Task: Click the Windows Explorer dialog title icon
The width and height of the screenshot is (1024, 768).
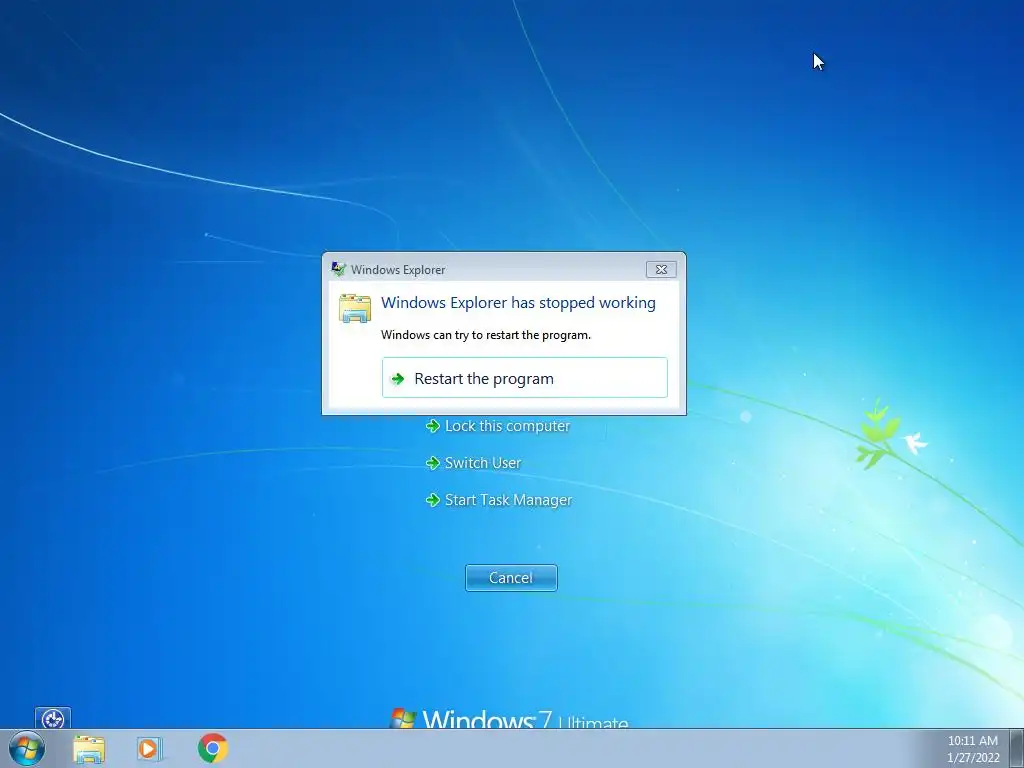Action: pos(338,269)
